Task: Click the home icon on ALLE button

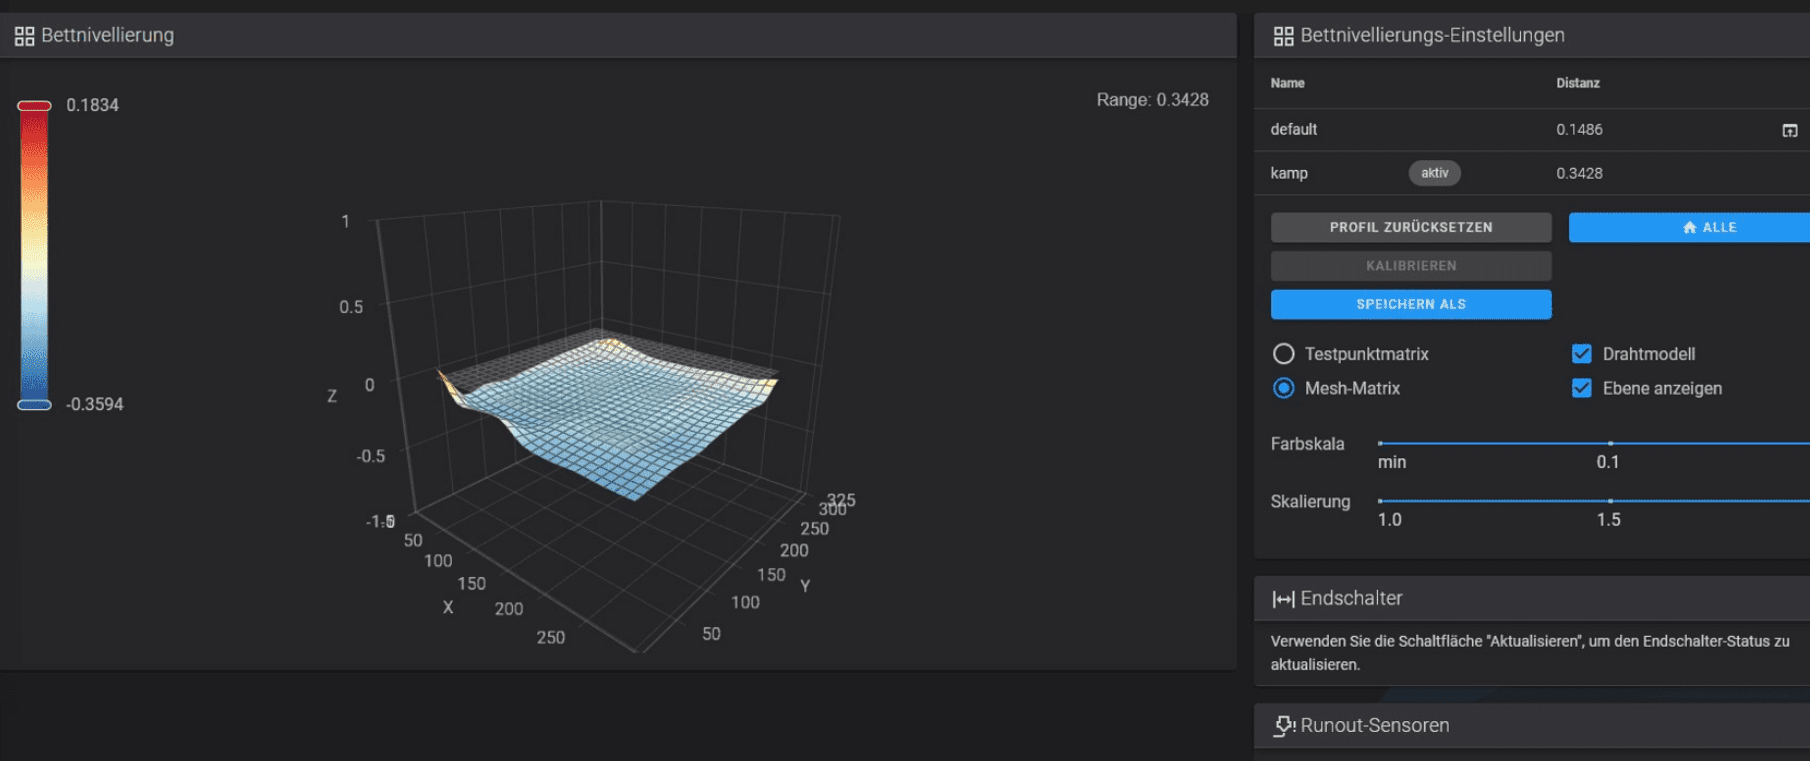Action: click(1689, 228)
